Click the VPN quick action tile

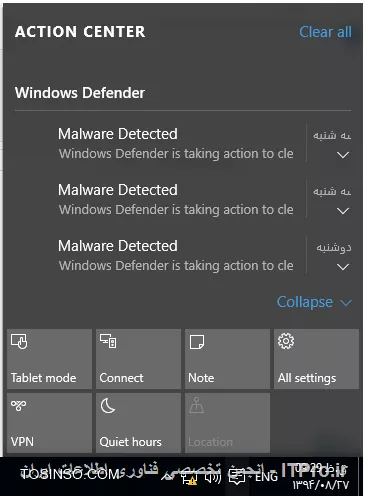(x=49, y=423)
